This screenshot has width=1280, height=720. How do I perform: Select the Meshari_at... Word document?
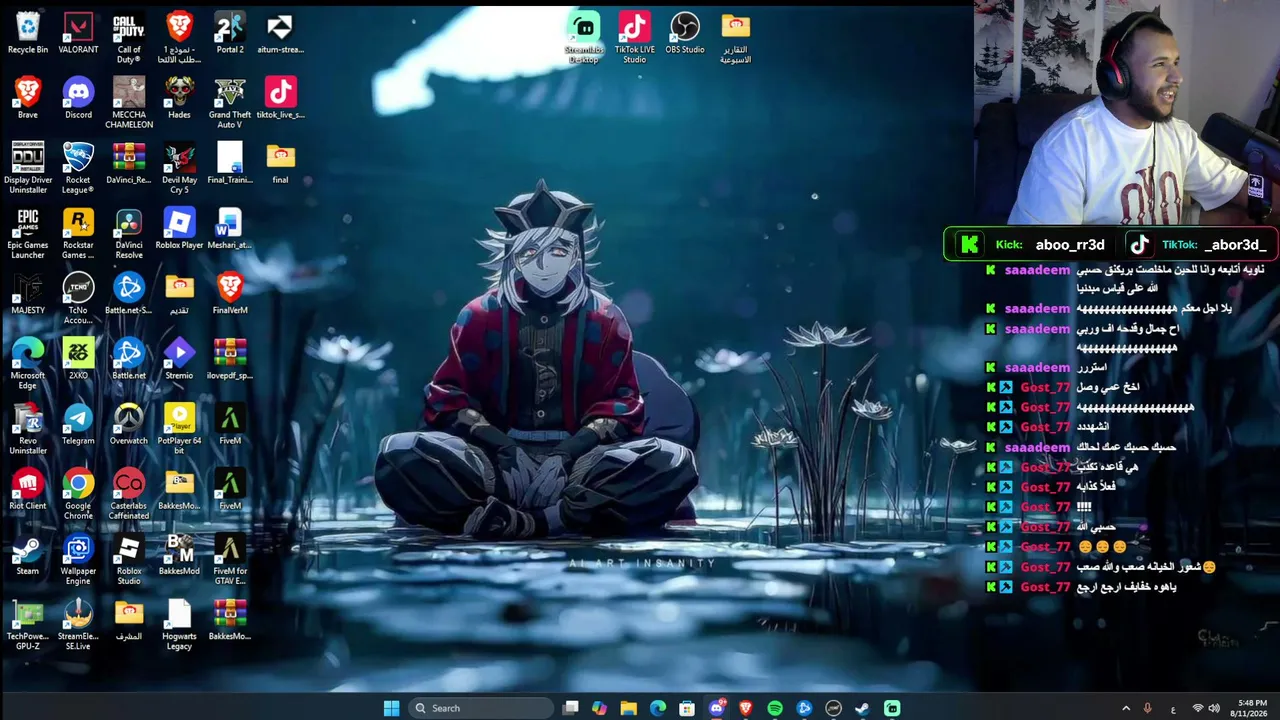tap(230, 228)
